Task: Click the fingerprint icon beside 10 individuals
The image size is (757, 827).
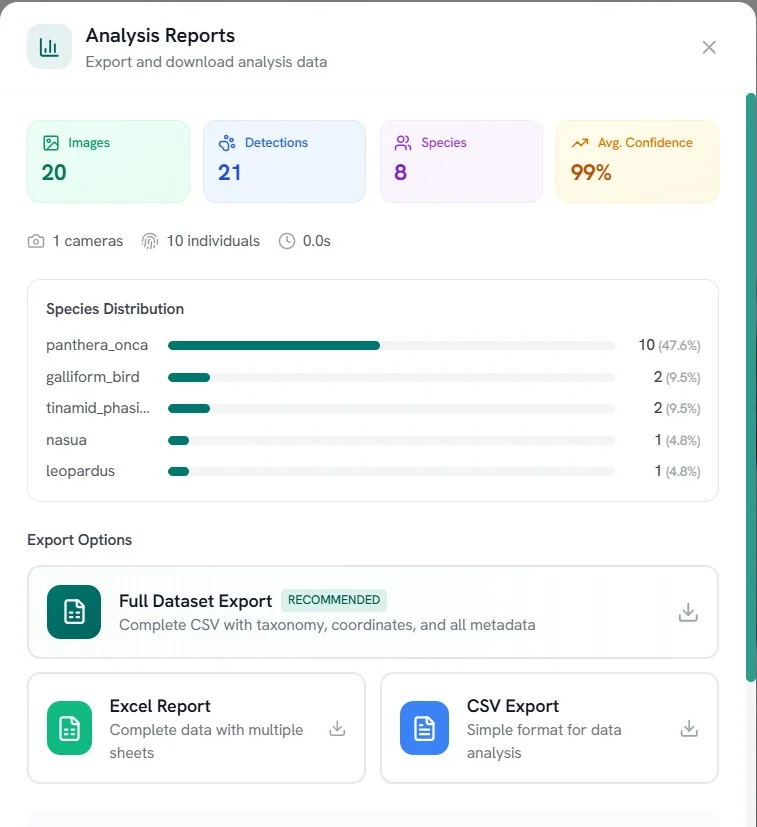Action: 150,241
